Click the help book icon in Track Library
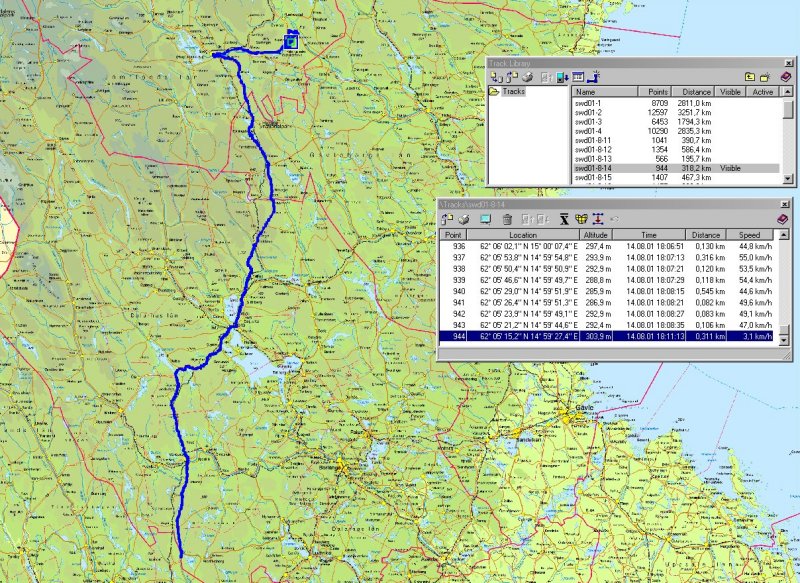 [785, 76]
